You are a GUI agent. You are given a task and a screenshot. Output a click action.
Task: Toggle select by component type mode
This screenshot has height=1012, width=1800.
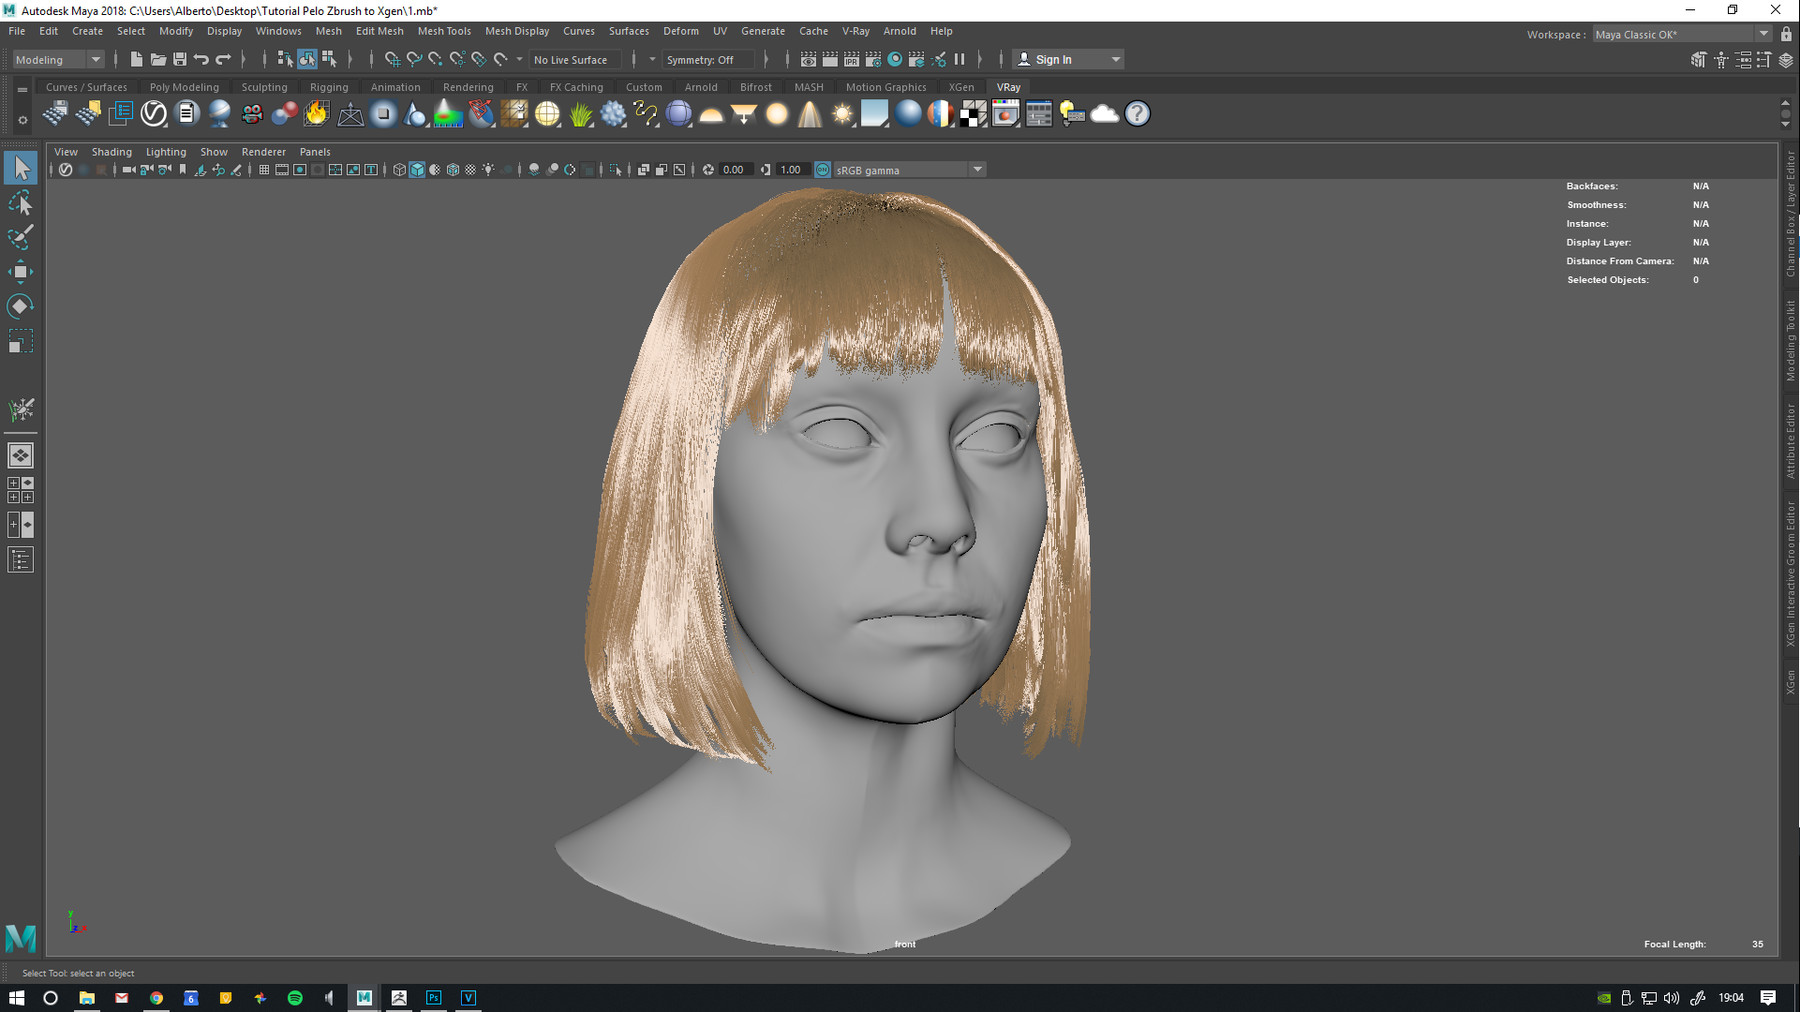pos(329,60)
